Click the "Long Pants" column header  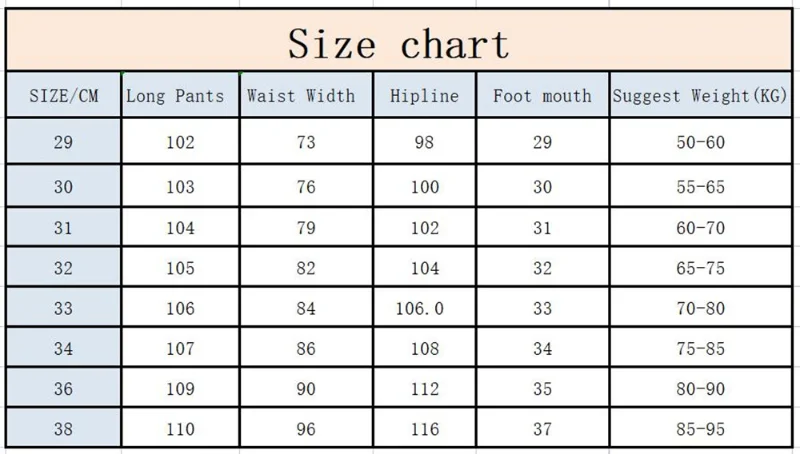[x=181, y=96]
